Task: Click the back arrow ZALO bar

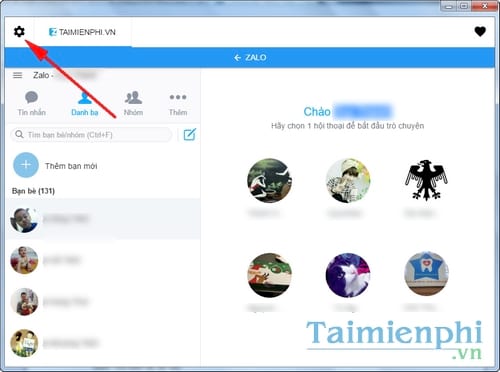Action: pos(250,58)
